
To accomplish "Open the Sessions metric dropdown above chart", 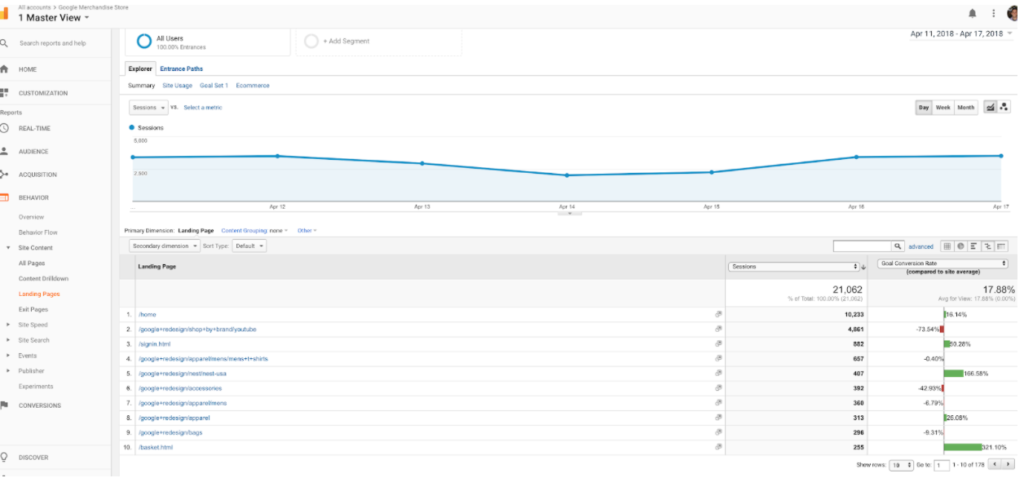I will coord(148,107).
